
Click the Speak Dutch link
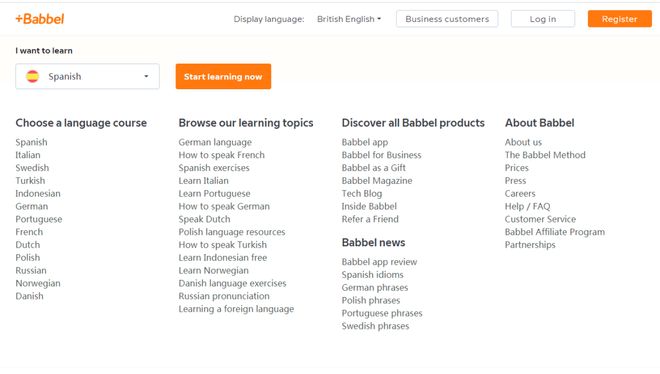coord(205,219)
